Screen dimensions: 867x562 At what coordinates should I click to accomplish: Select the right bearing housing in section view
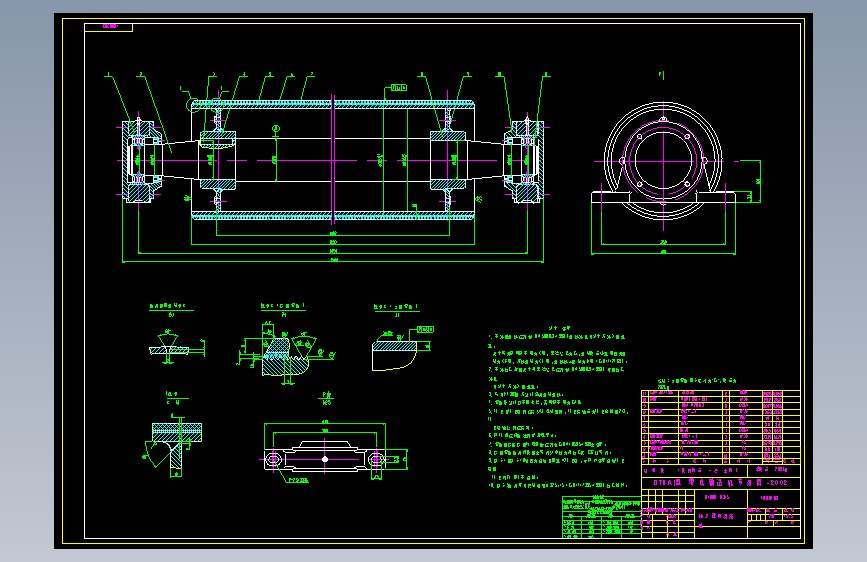click(x=525, y=160)
